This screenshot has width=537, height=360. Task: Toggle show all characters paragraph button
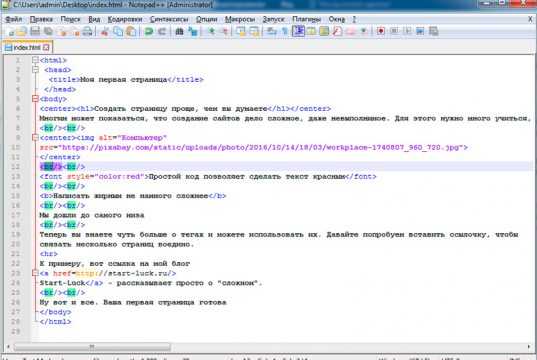(285, 32)
